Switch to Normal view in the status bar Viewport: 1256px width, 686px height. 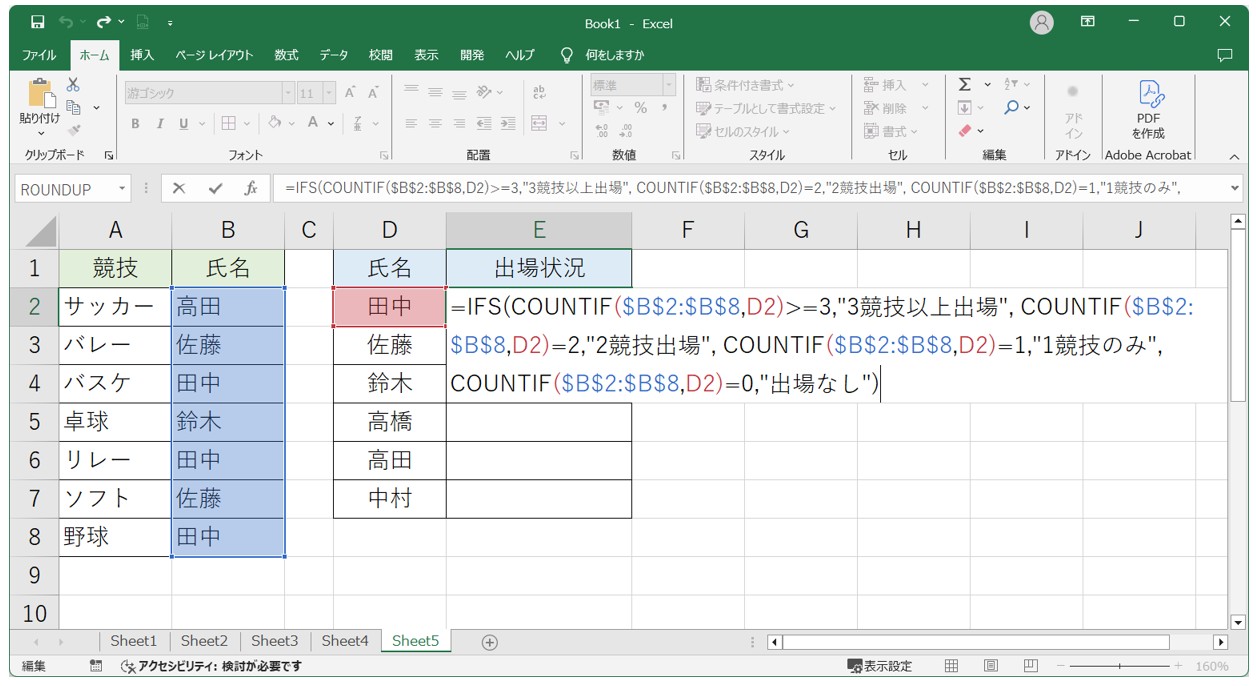coord(951,665)
